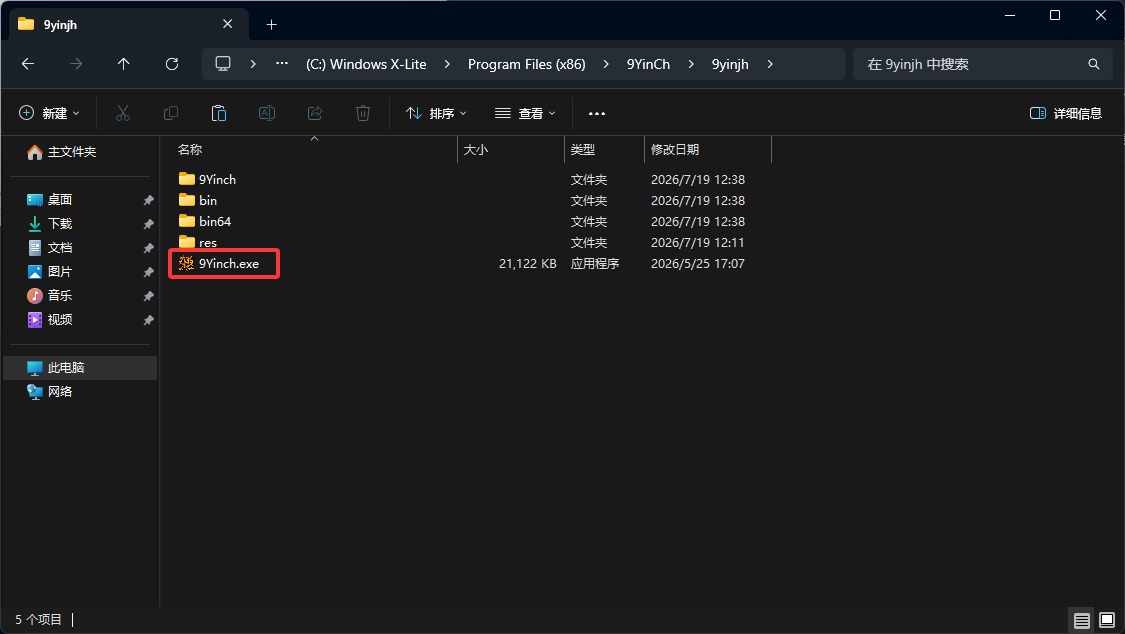
Task: Click the Delete trash icon
Action: click(363, 113)
